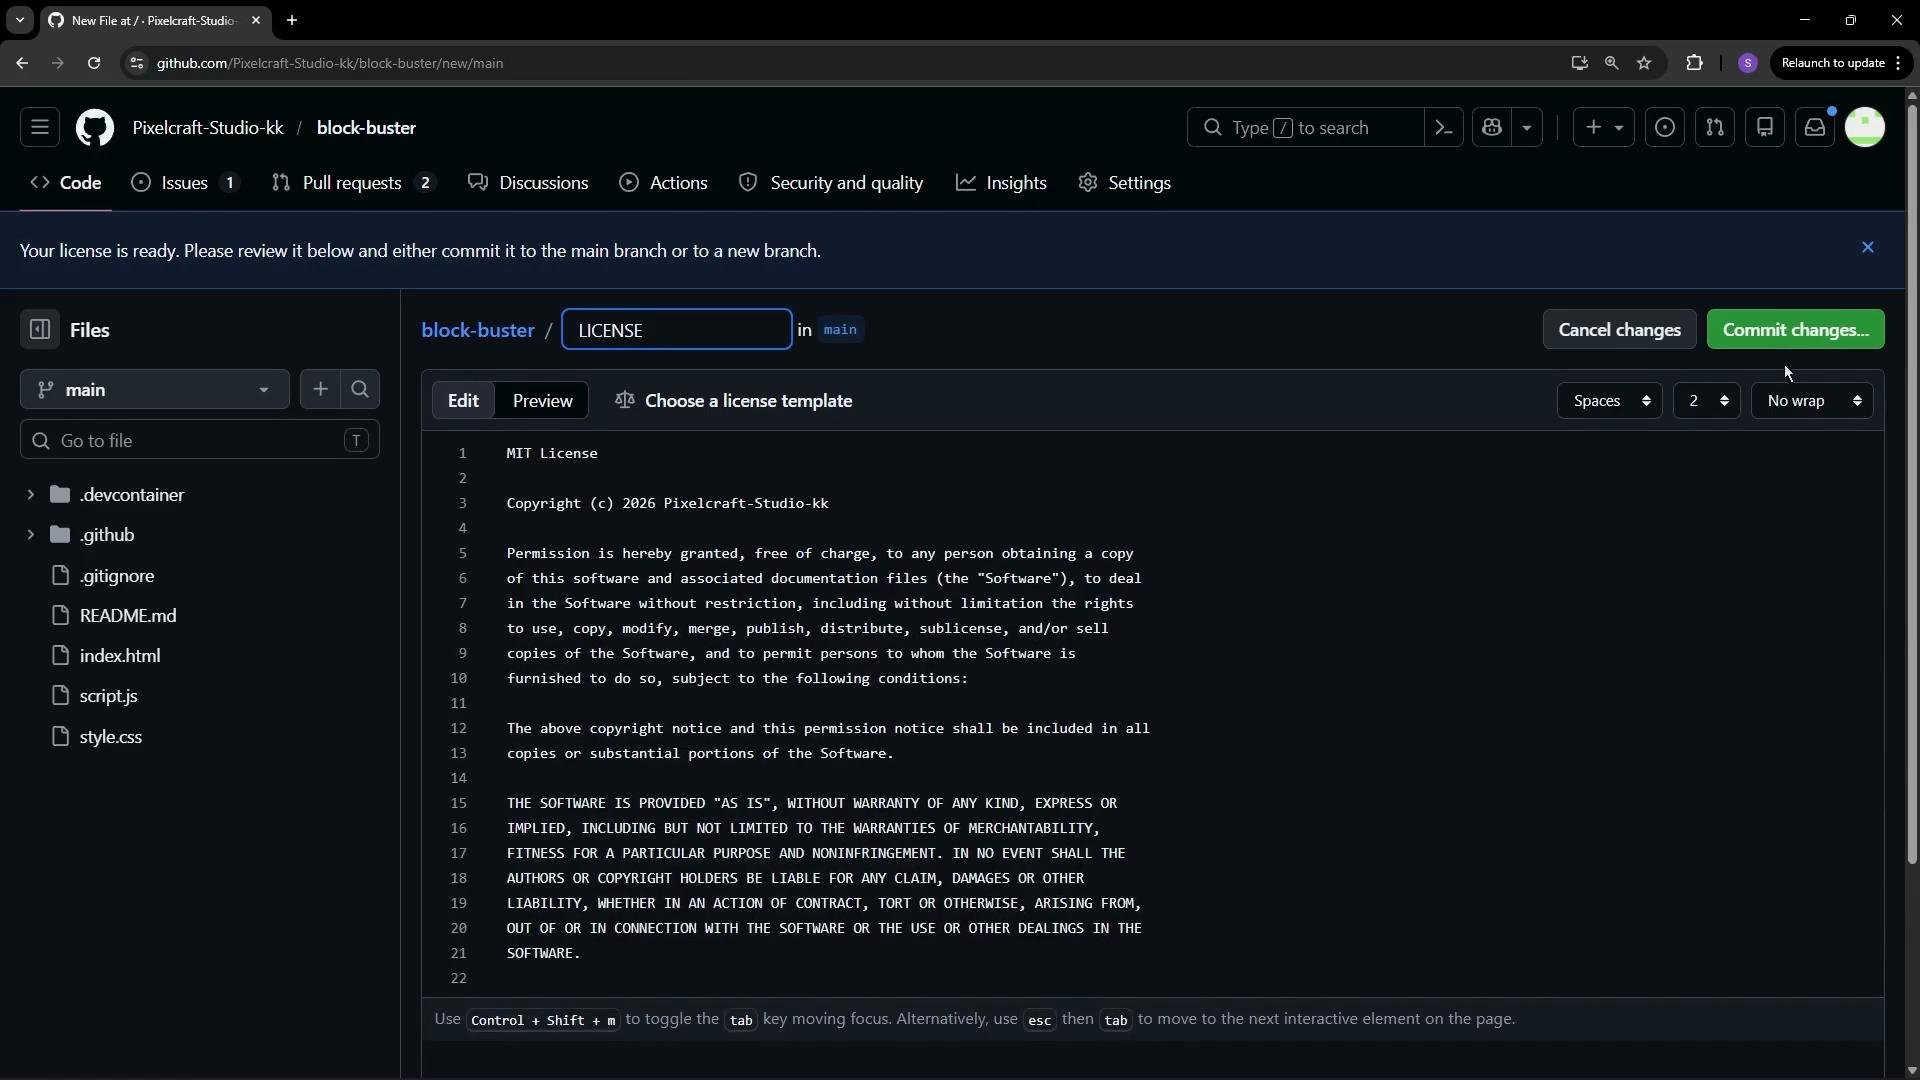Open the indent size 2 dropdown
Image resolution: width=1920 pixels, height=1080 pixels.
1707,401
